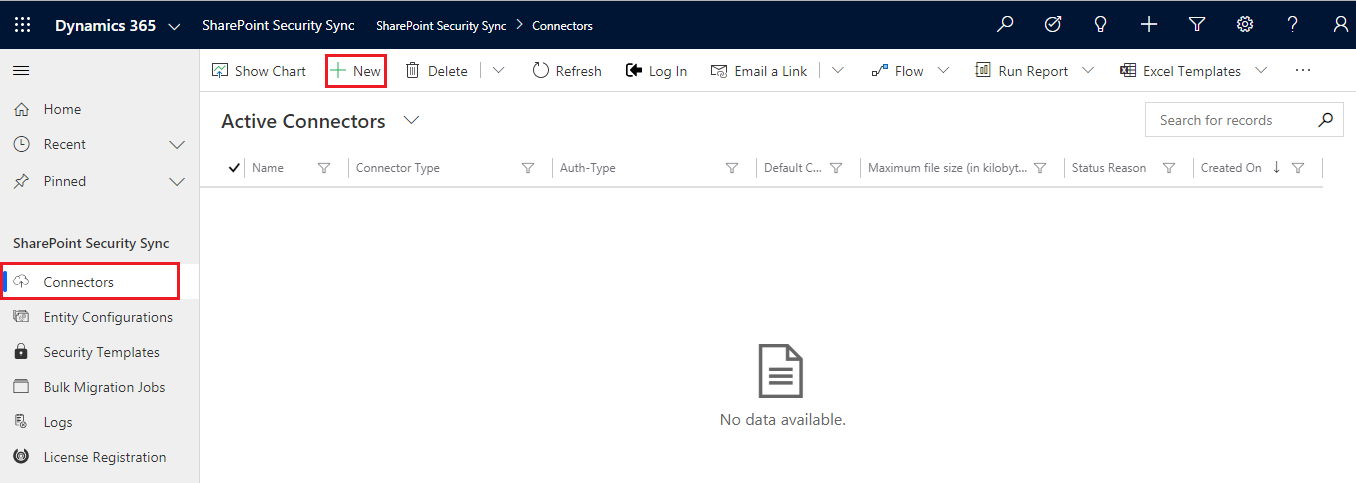The height and width of the screenshot is (483, 1356).
Task: Expand the Recent chevron
Action: coord(177,145)
